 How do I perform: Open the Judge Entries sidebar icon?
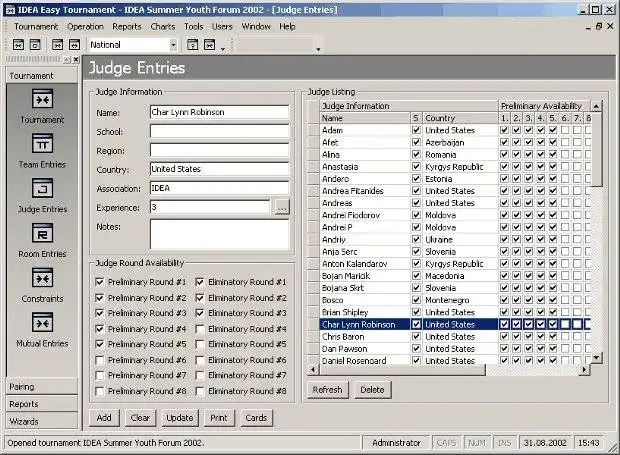pyautogui.click(x=42, y=188)
